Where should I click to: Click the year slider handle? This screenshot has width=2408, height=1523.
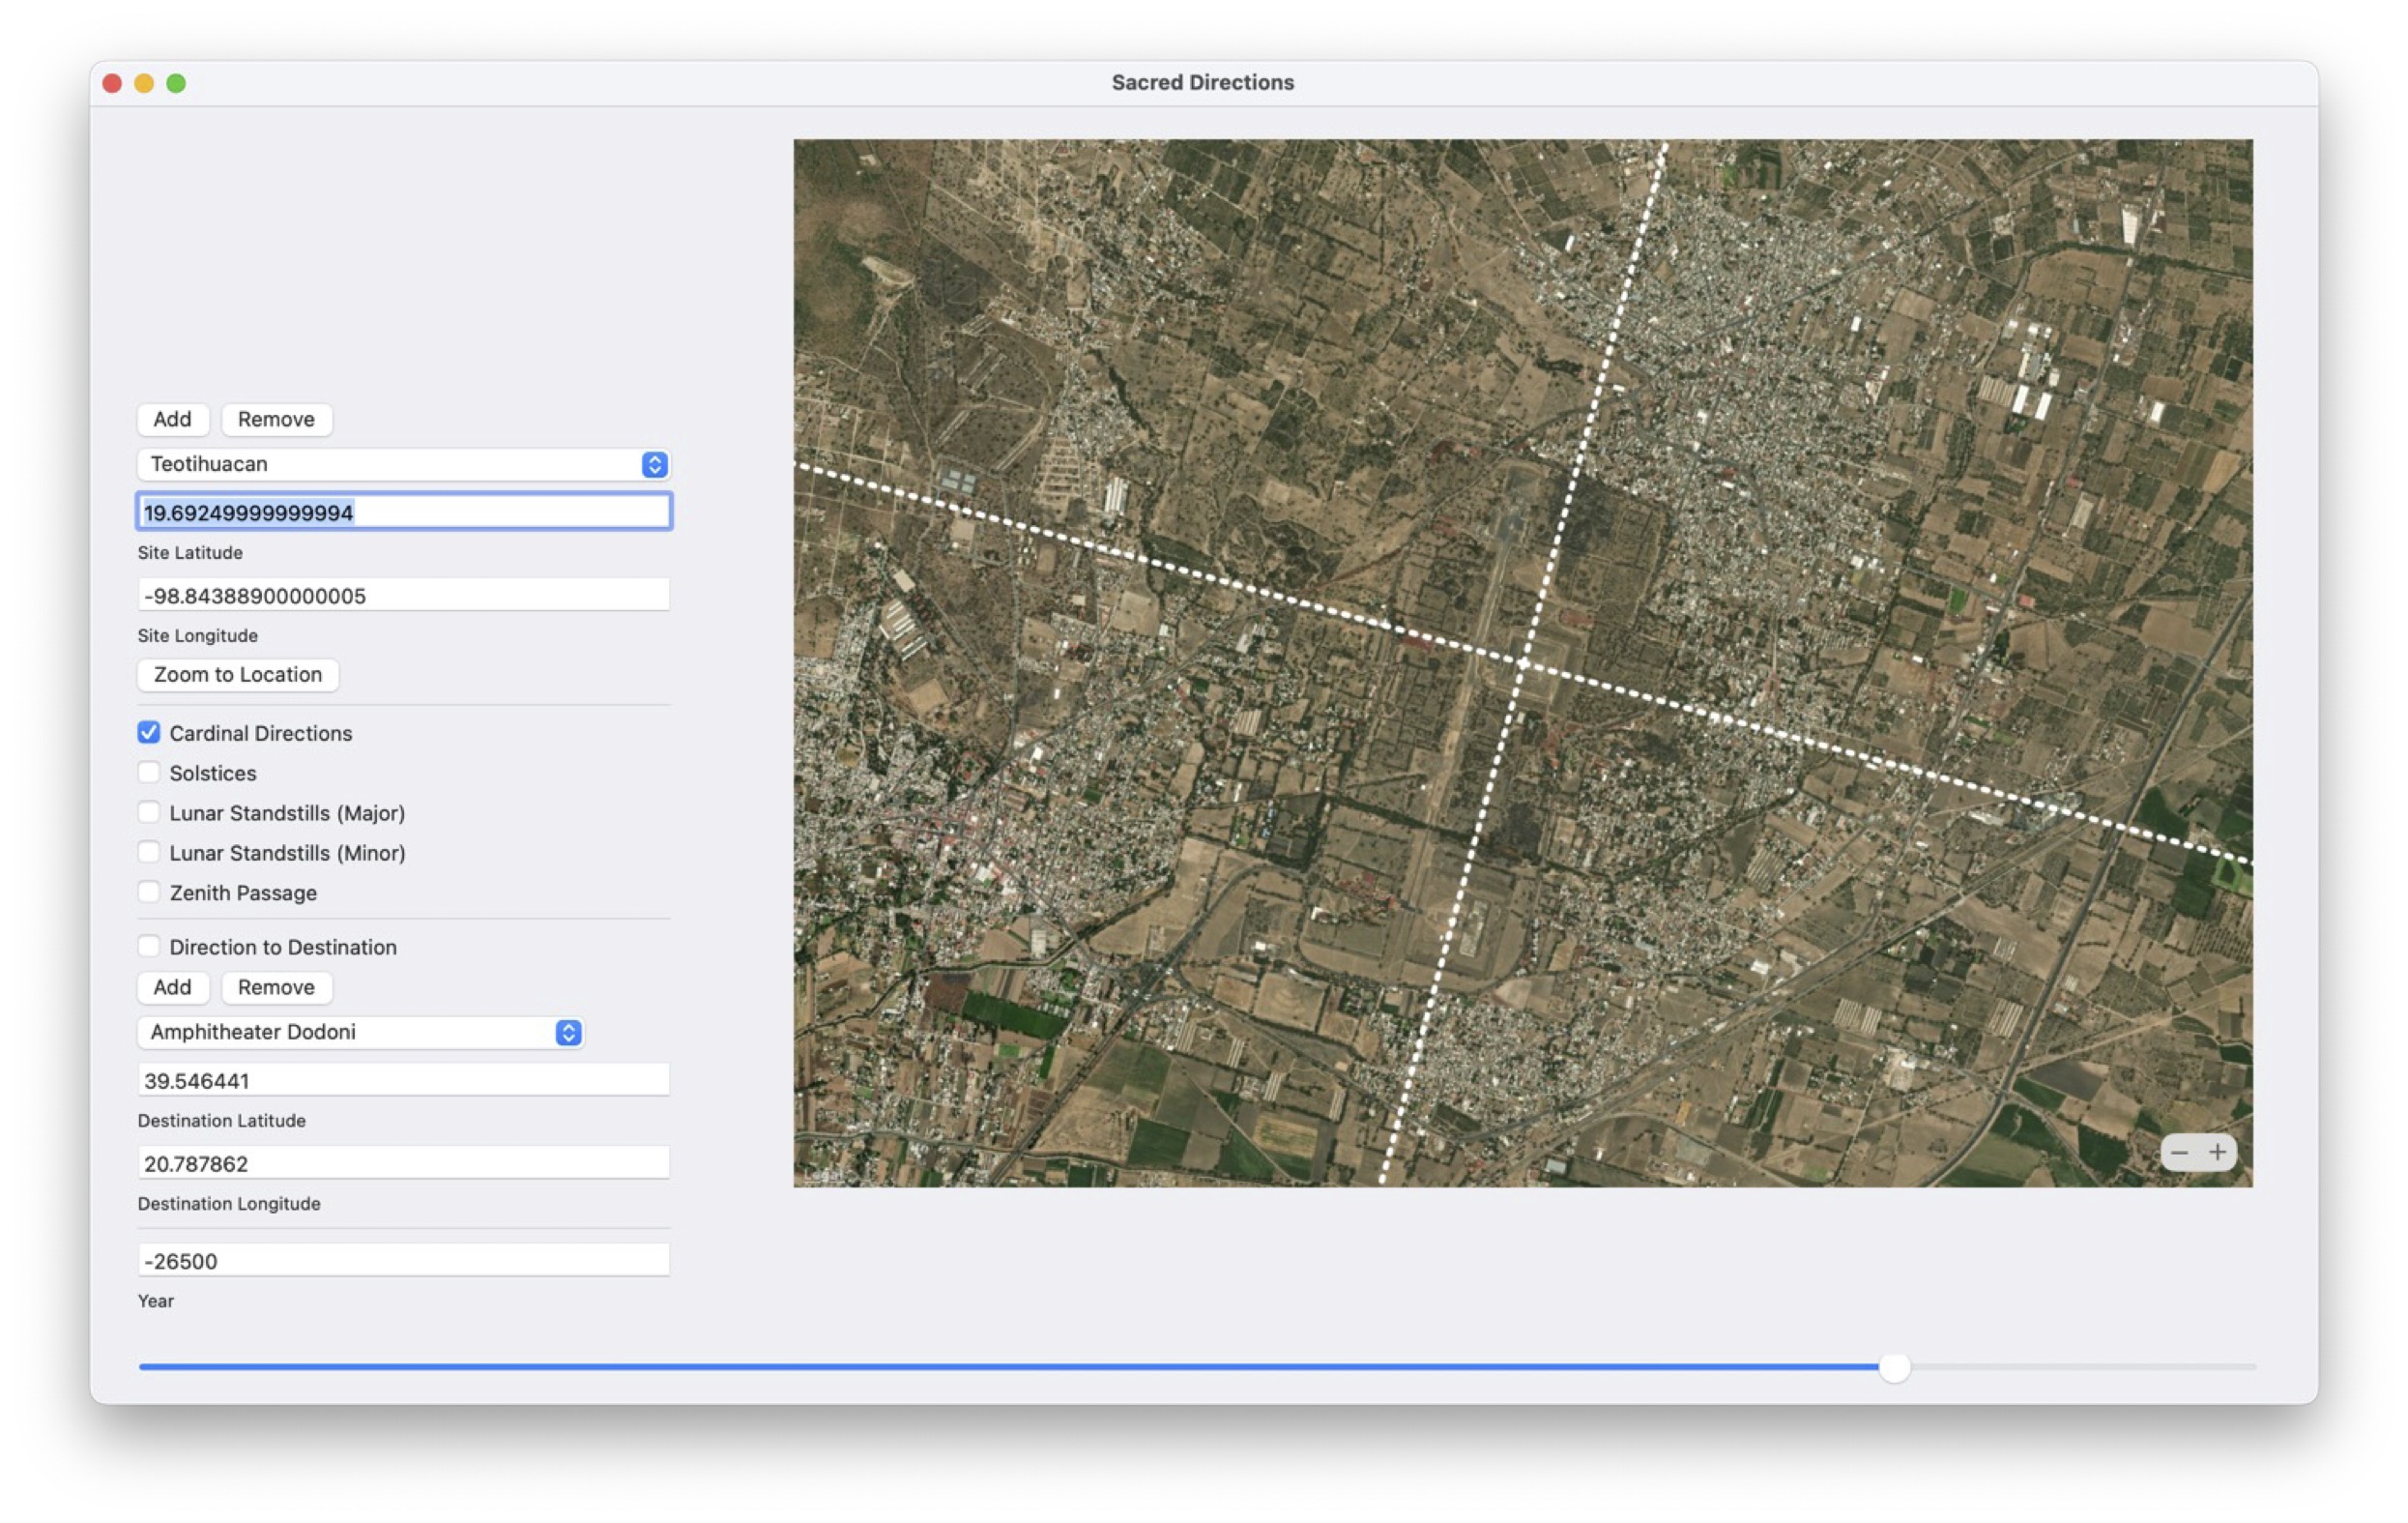(1894, 1367)
